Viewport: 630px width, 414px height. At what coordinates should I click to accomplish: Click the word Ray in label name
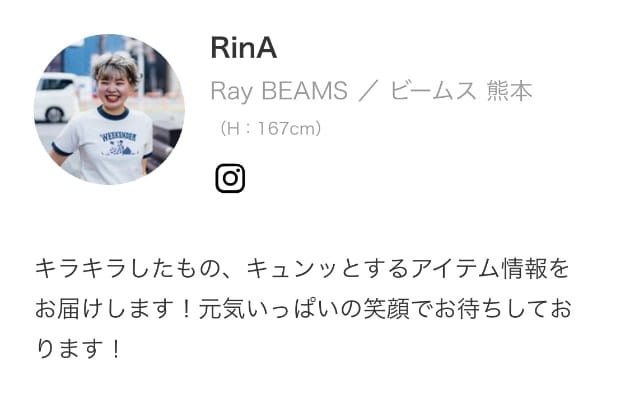coord(231,91)
